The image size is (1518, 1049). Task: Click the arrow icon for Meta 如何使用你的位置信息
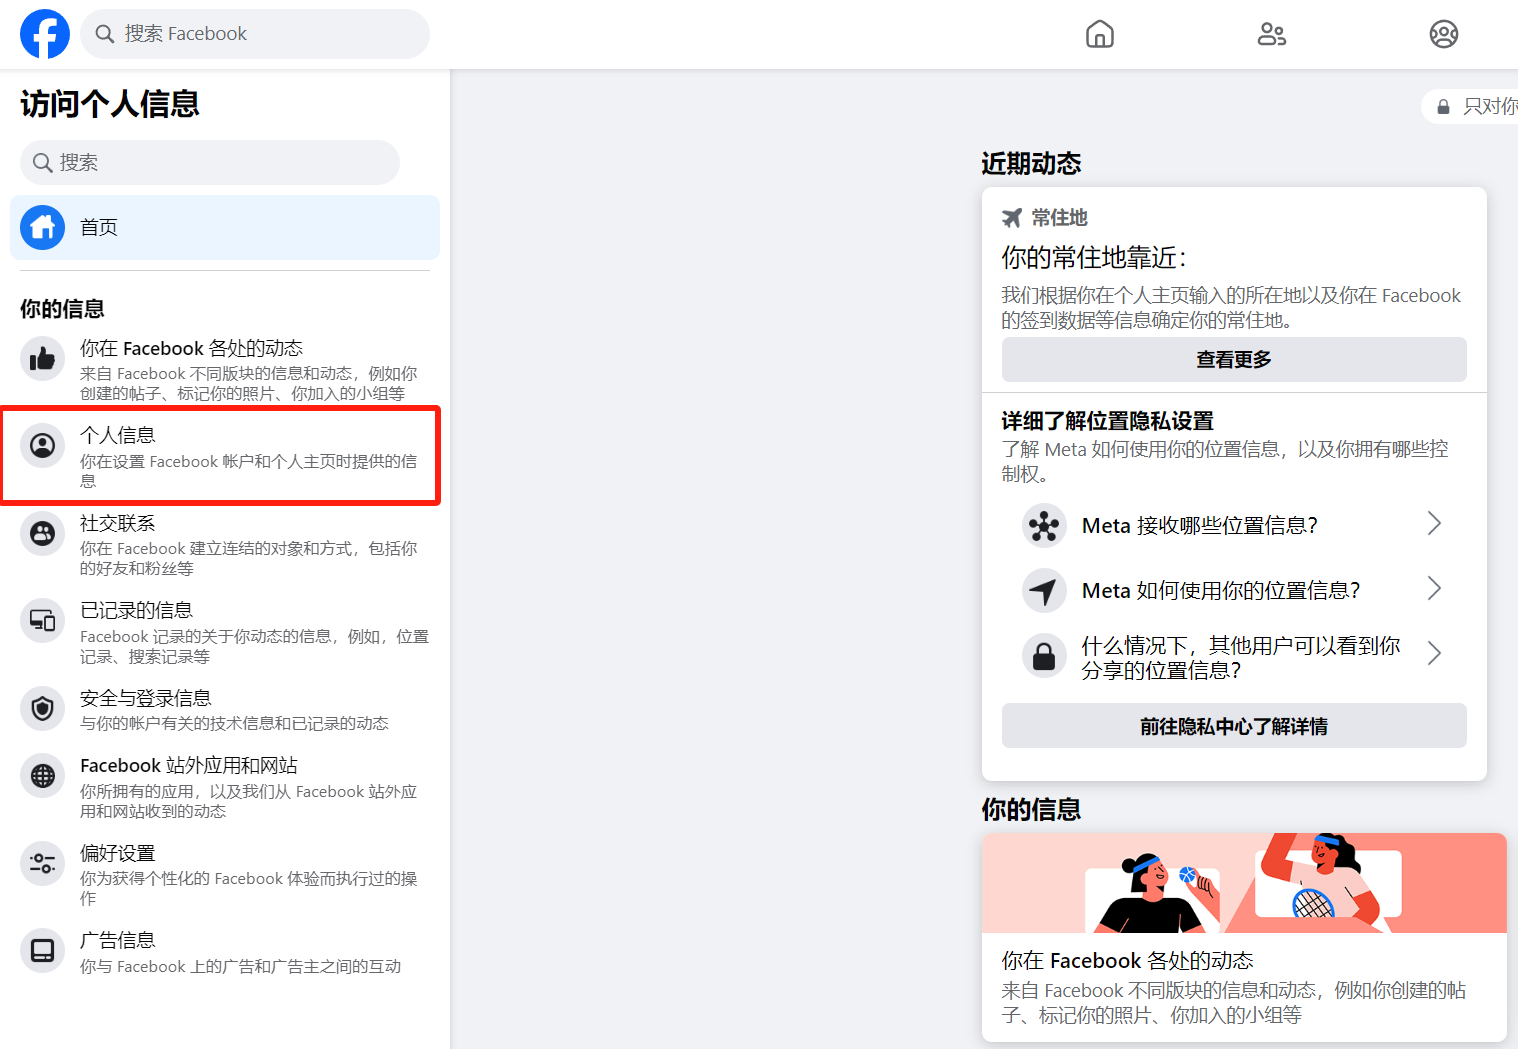click(x=1044, y=590)
